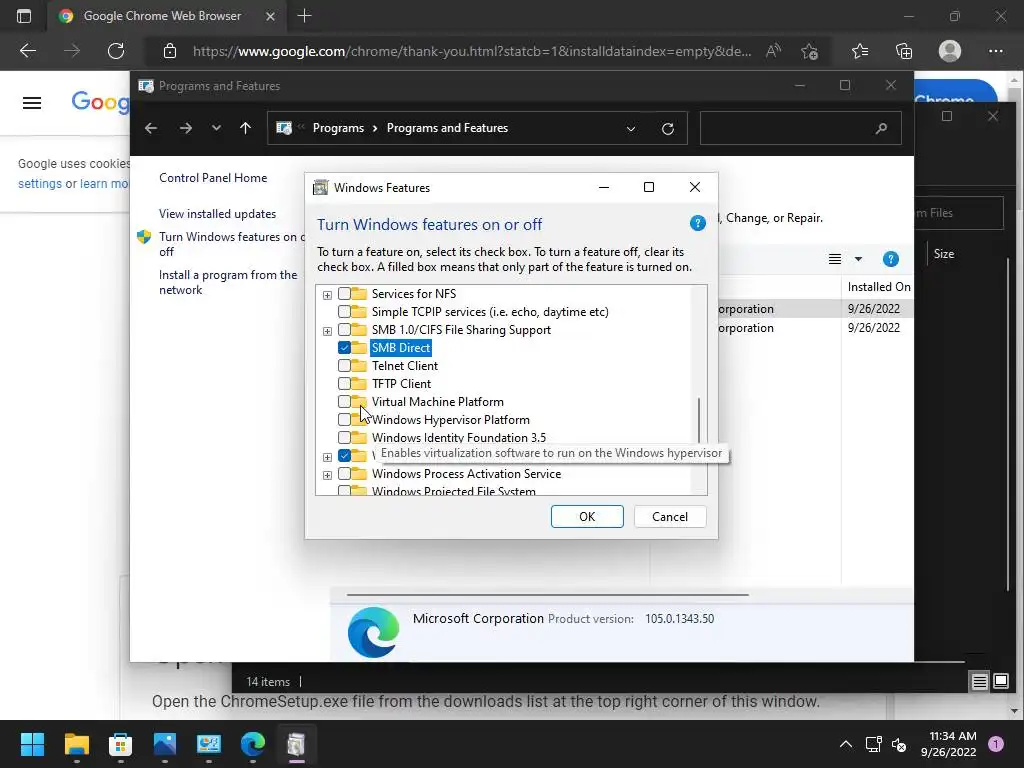Expand the node above Windows Process Activation Service
Viewport: 1024px width, 768px height.
(x=327, y=456)
